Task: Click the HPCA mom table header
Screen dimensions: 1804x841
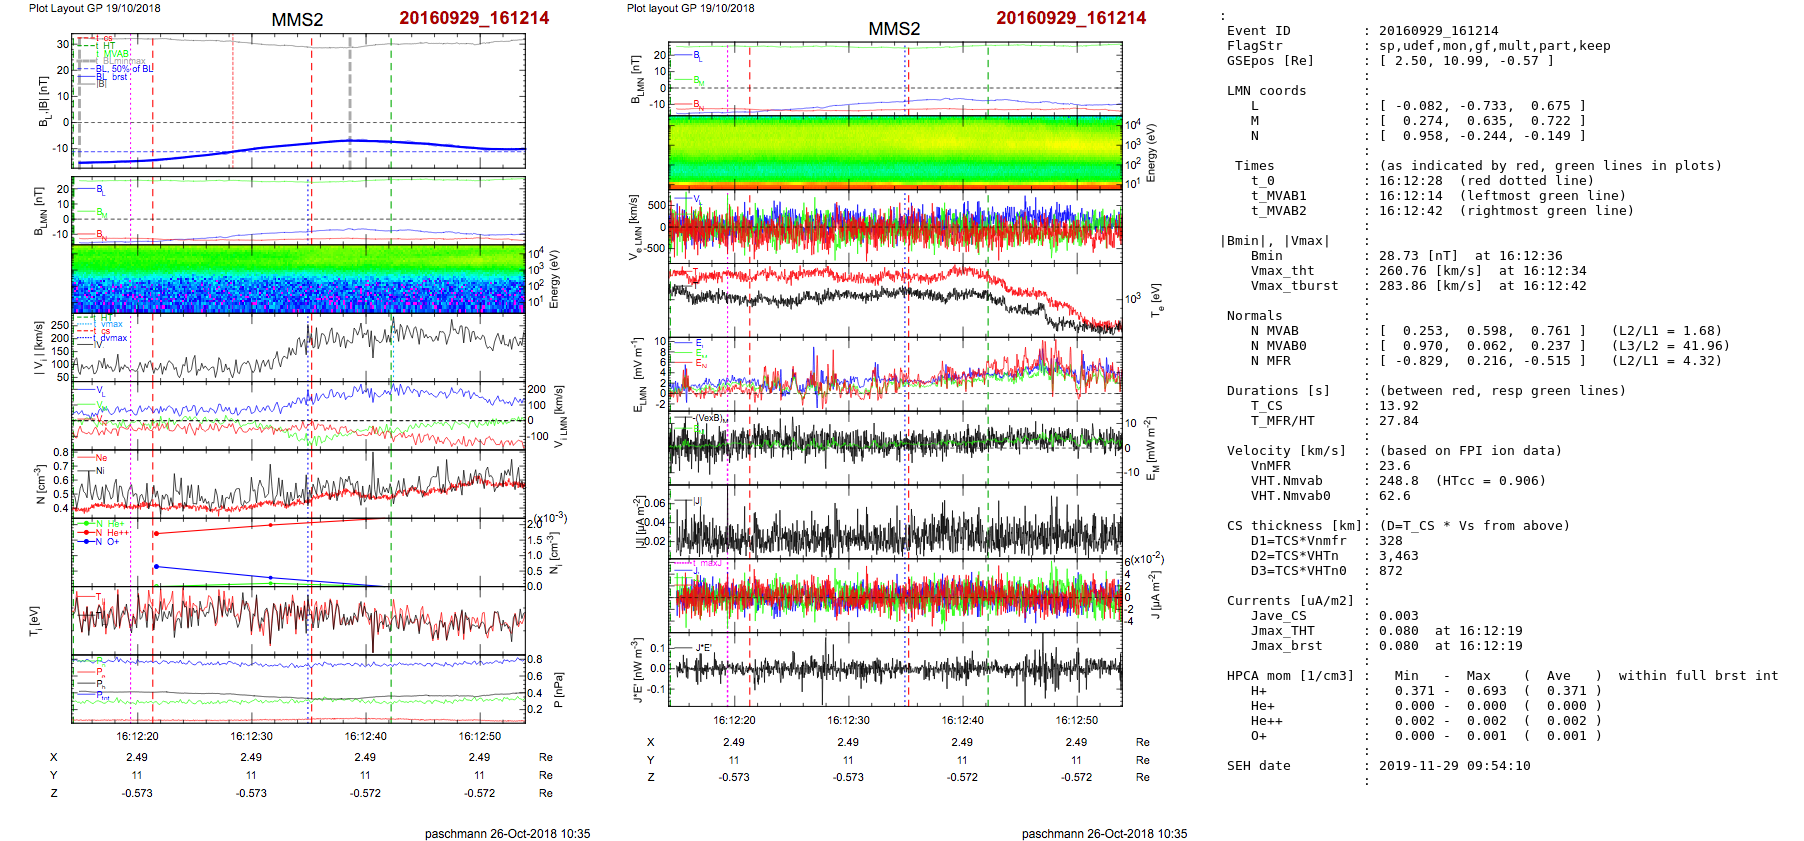Action: 1290,676
